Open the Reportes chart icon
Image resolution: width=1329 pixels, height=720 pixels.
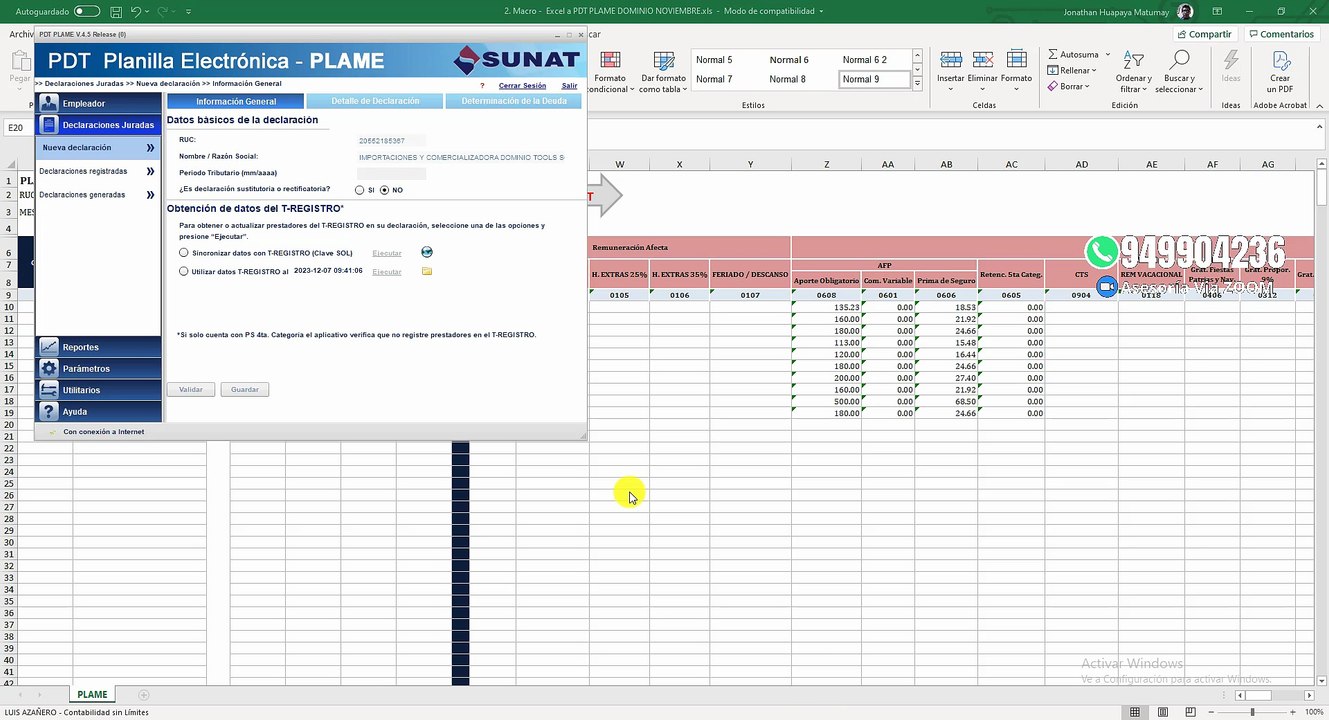[x=48, y=347]
